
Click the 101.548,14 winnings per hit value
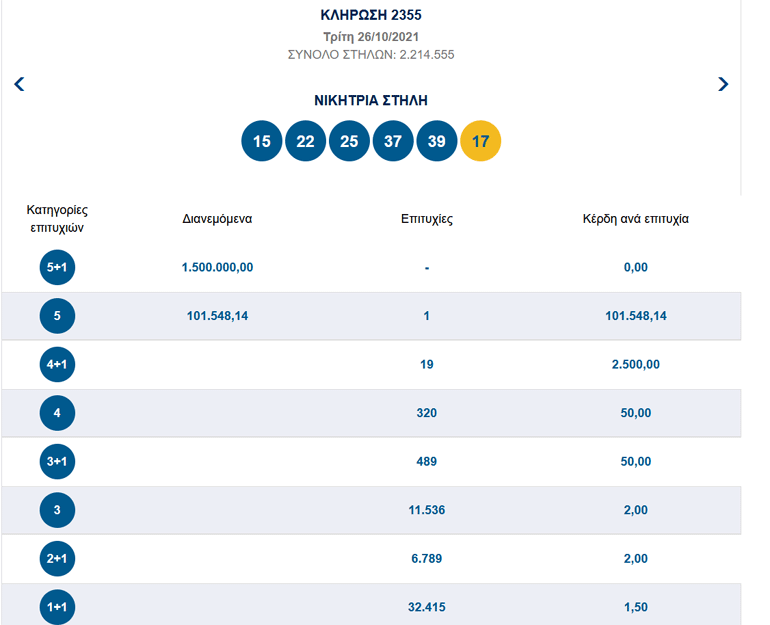point(635,316)
